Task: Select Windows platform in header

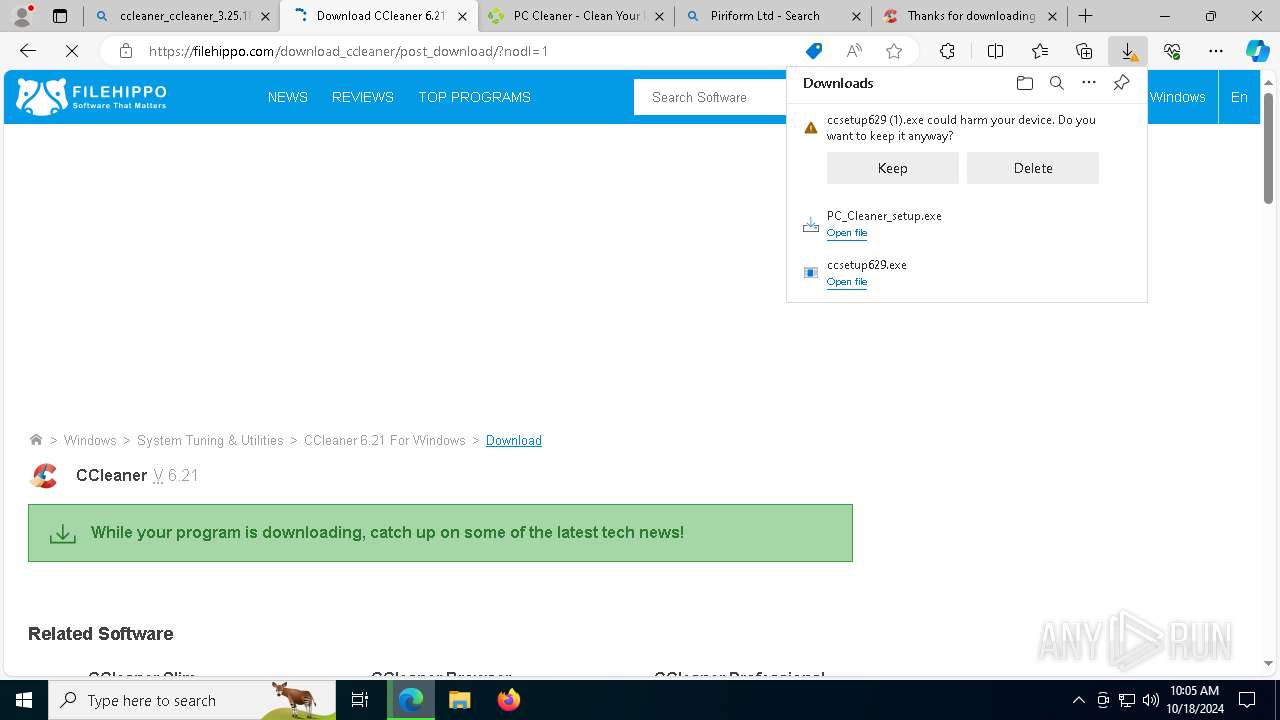Action: click(x=1177, y=97)
